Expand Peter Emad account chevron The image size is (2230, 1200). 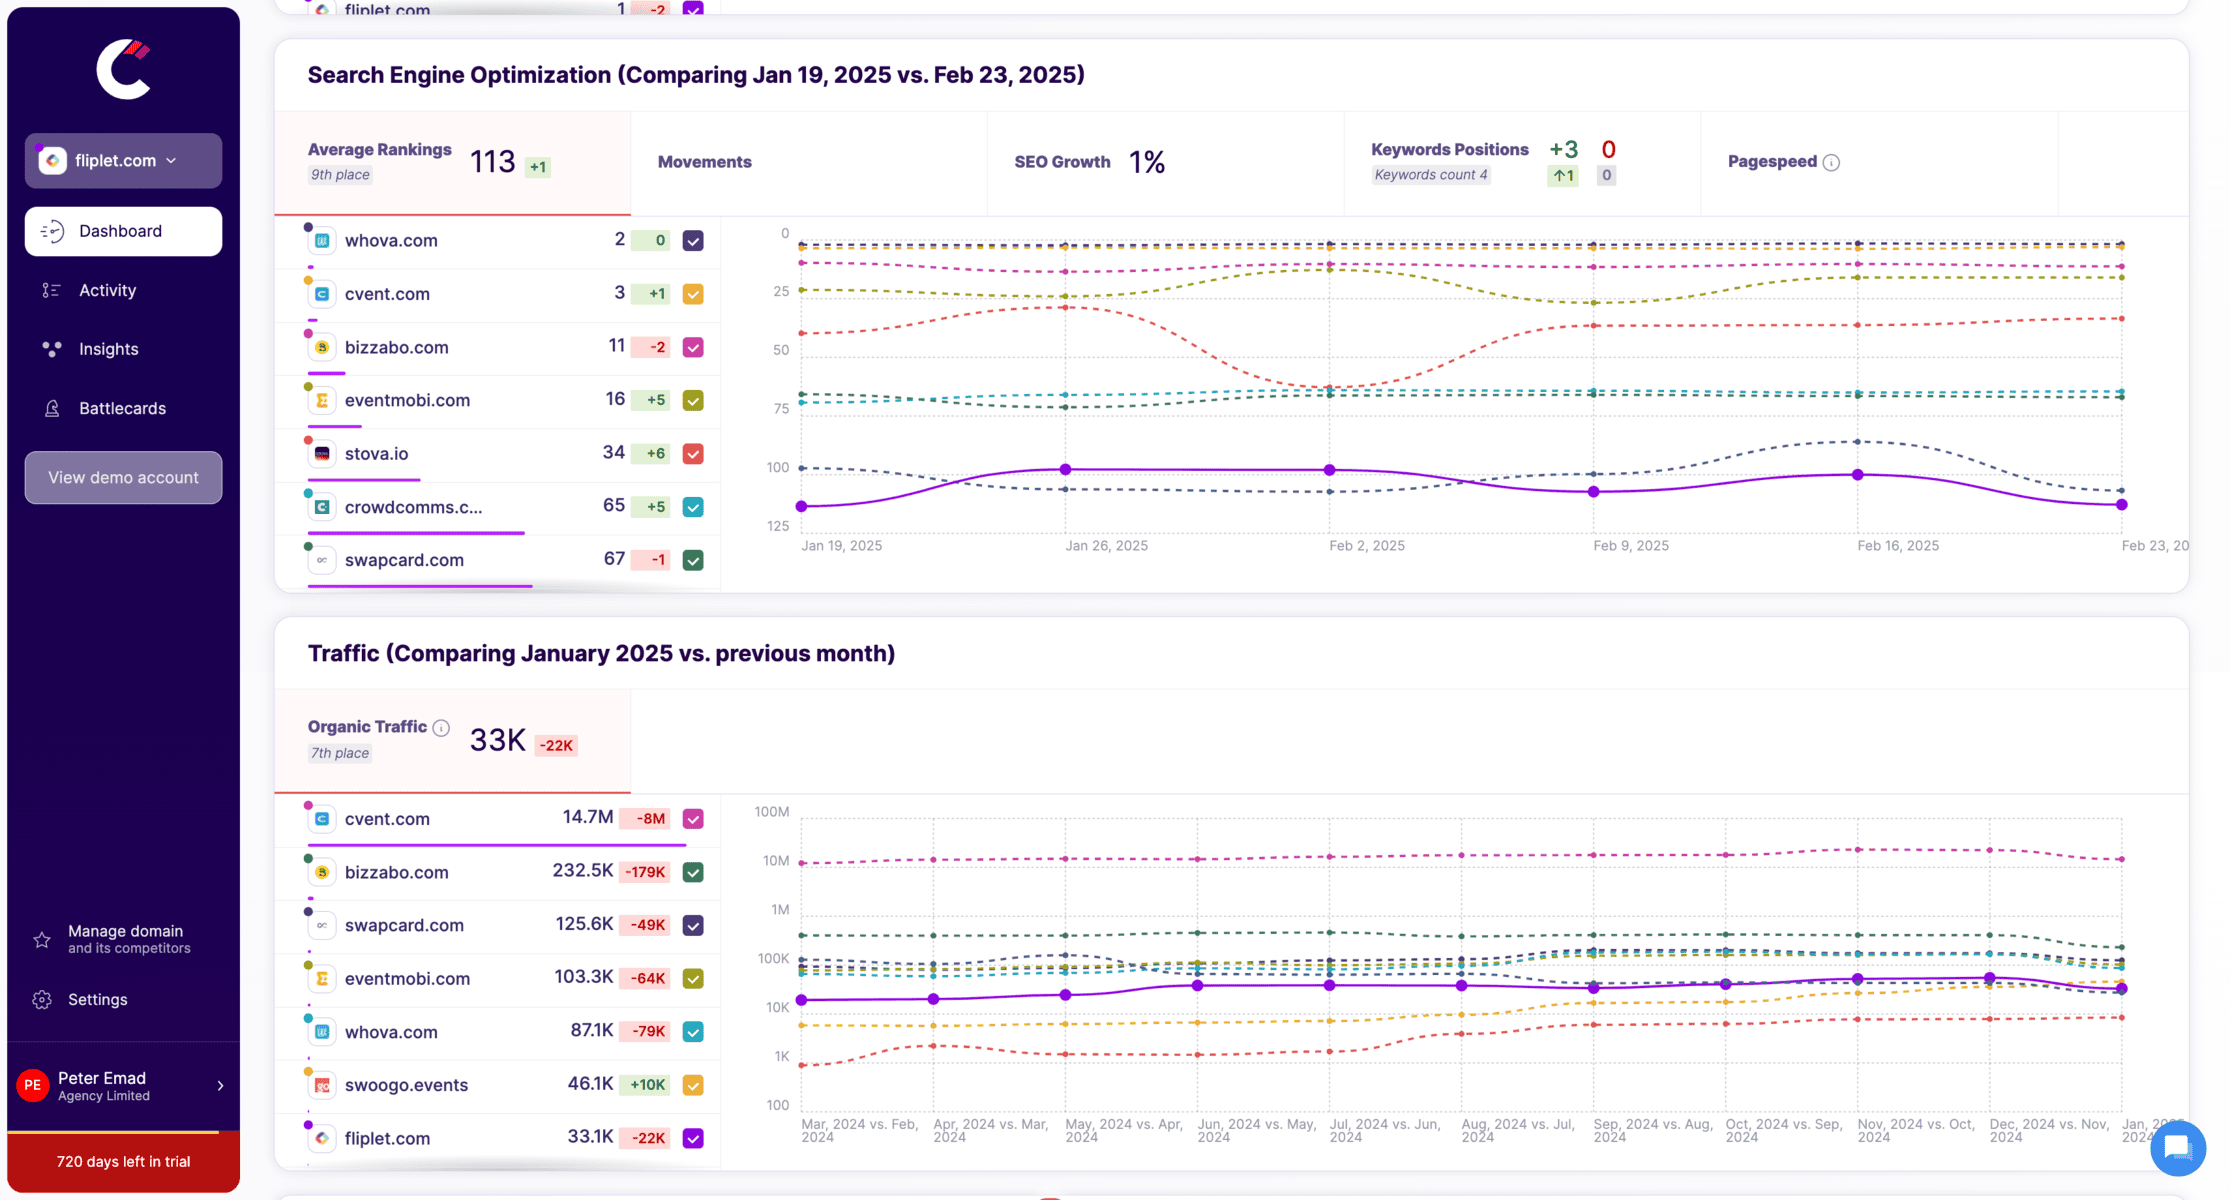click(220, 1086)
